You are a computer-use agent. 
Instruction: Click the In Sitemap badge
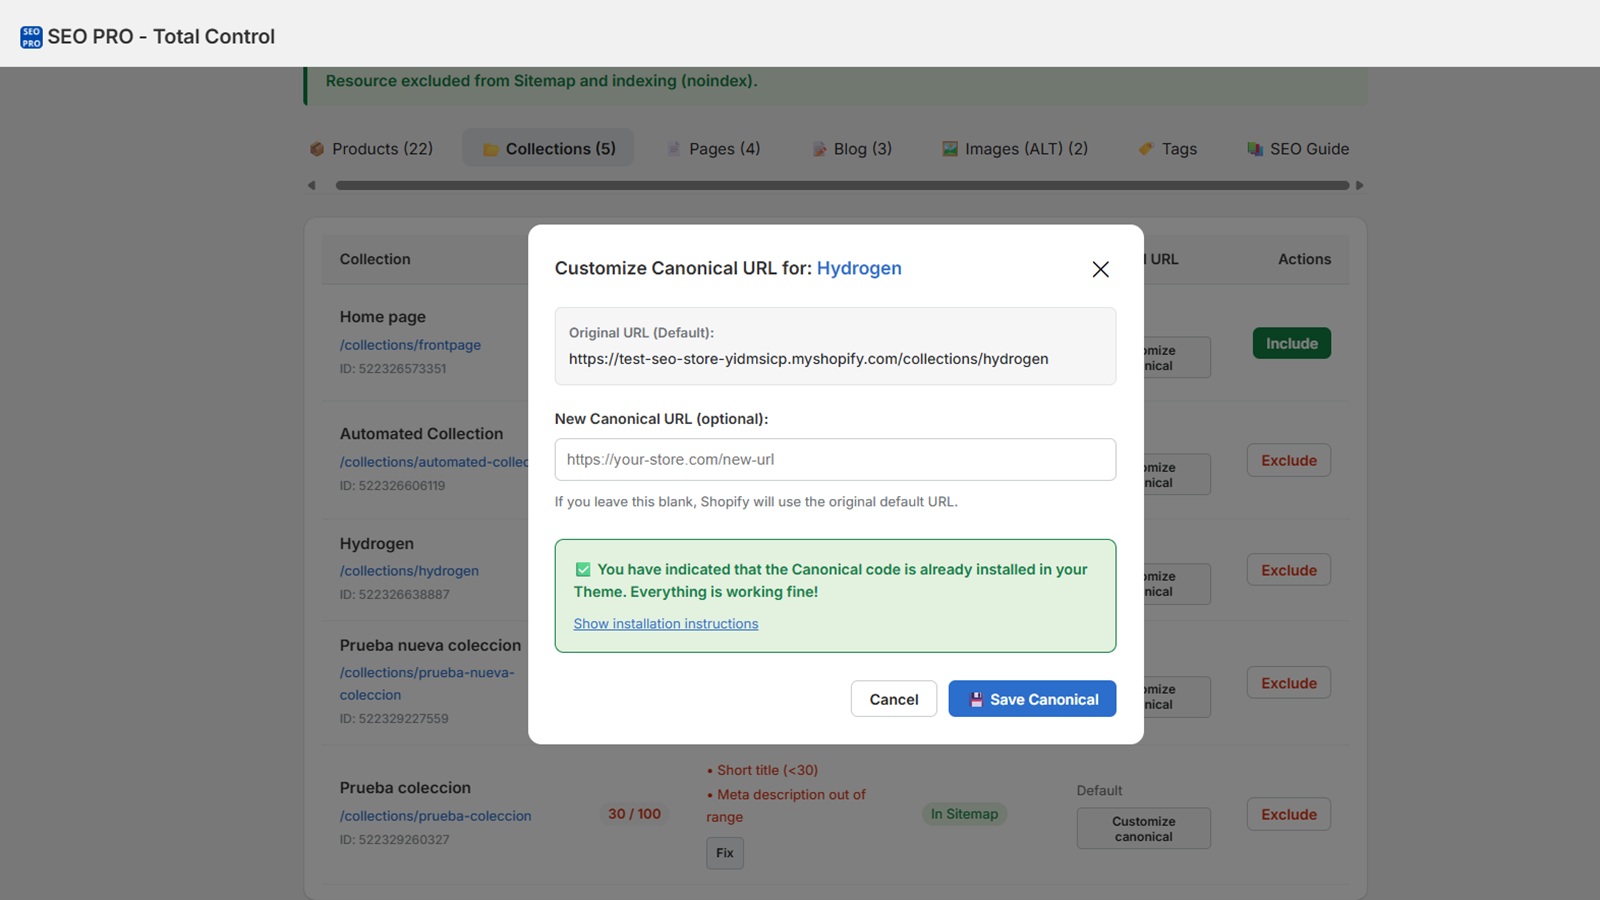pyautogui.click(x=964, y=814)
